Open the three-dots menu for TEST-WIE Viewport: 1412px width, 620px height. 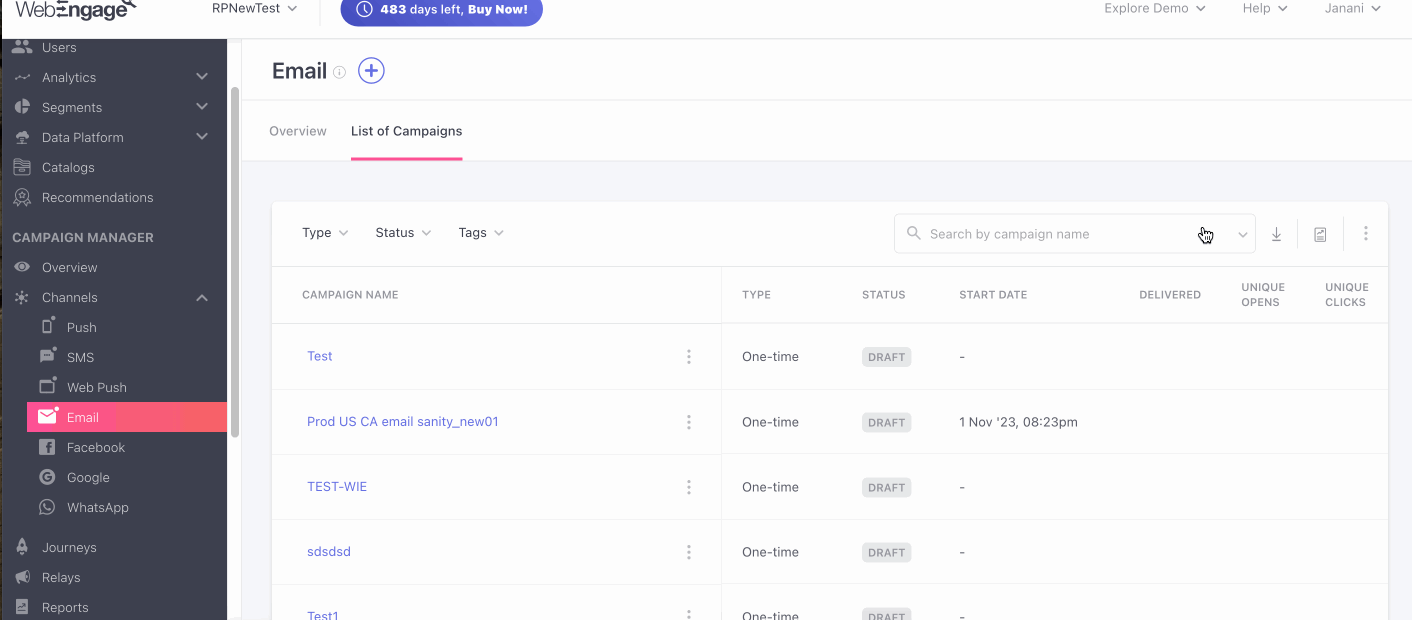689,487
